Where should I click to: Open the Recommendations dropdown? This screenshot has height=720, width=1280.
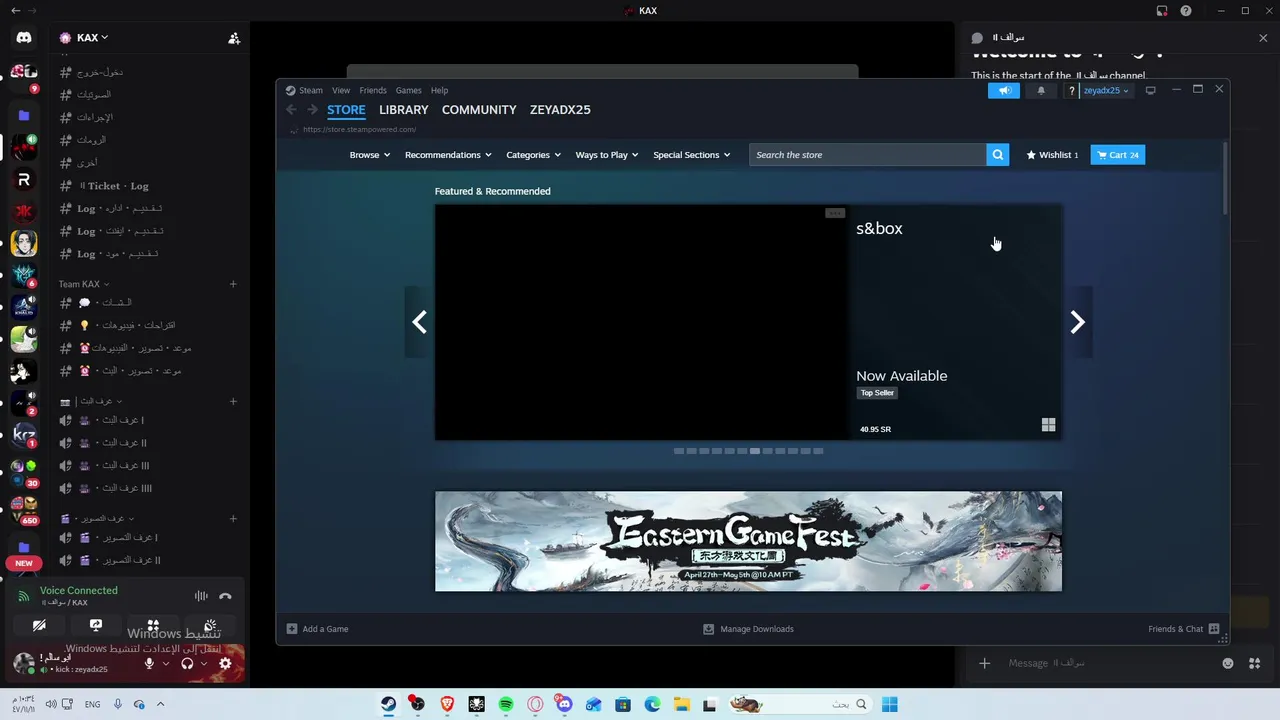(448, 155)
